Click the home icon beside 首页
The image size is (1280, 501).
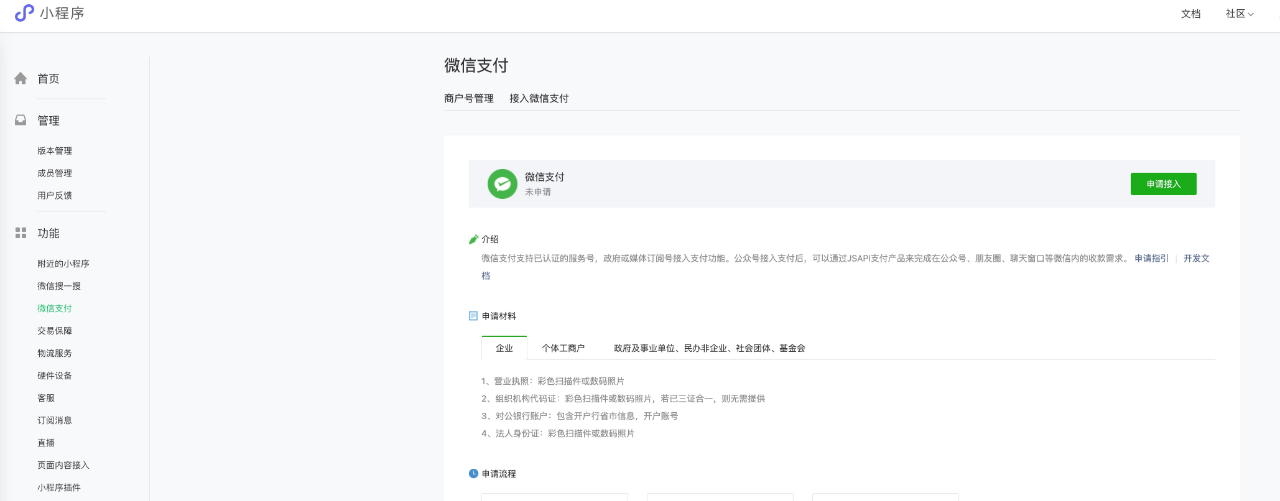pos(20,78)
